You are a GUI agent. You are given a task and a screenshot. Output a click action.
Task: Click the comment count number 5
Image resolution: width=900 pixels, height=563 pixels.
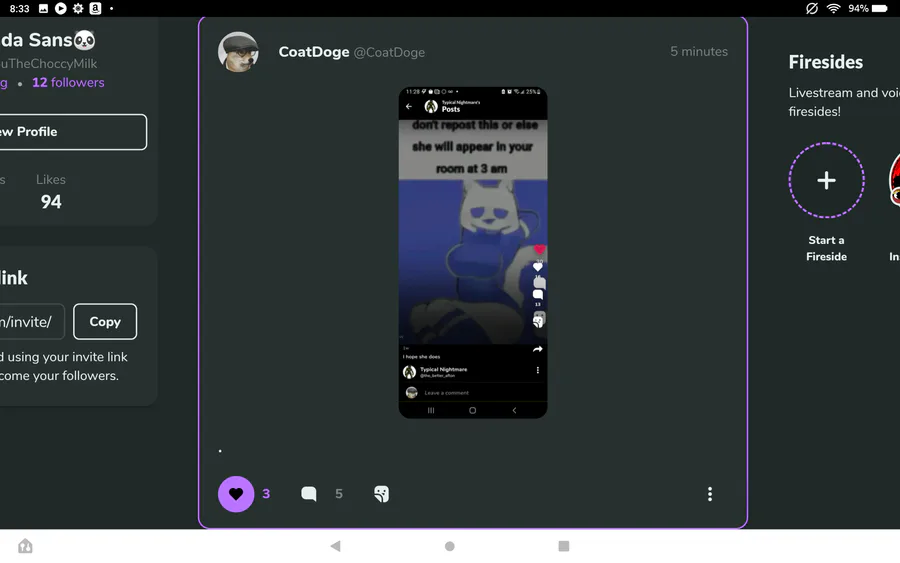339,494
